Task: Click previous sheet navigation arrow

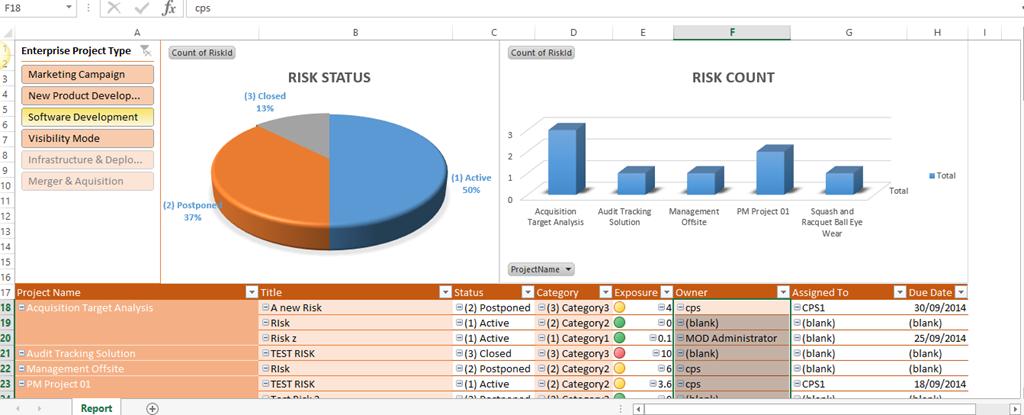Action: pyautogui.click(x=20, y=408)
